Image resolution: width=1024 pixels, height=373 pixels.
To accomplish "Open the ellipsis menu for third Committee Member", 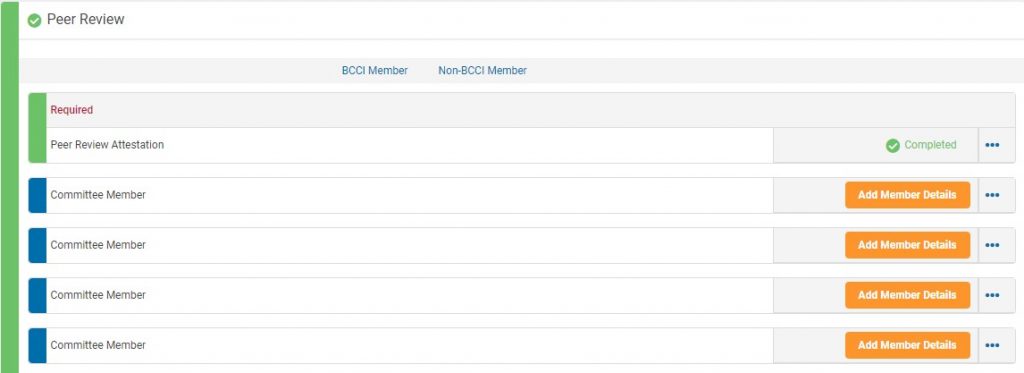I will coord(992,295).
